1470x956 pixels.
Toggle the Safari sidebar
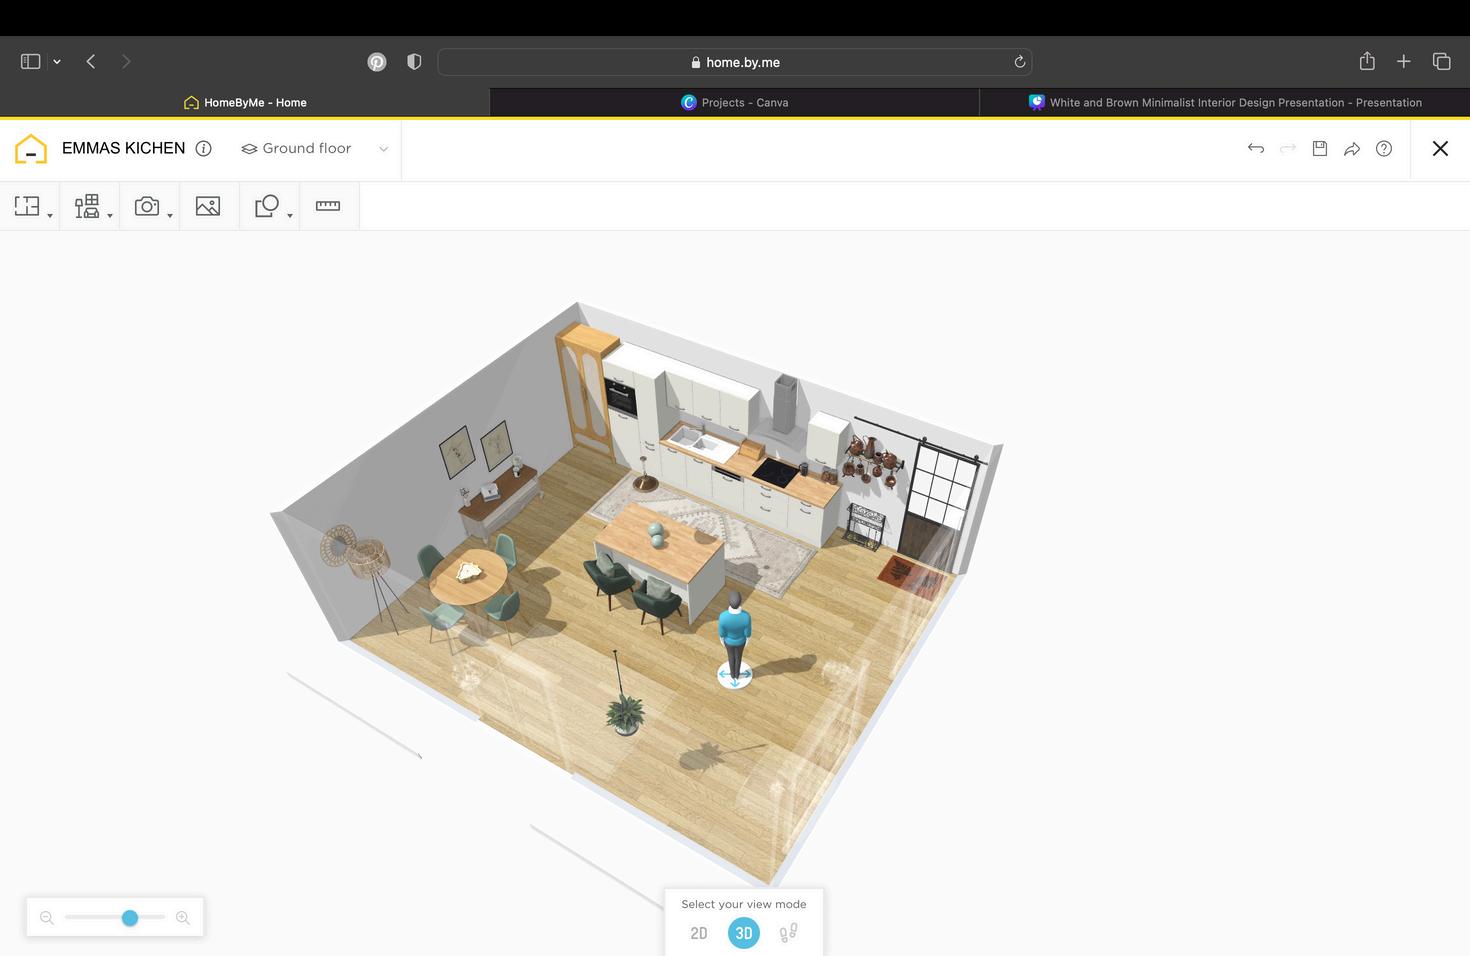[31, 62]
